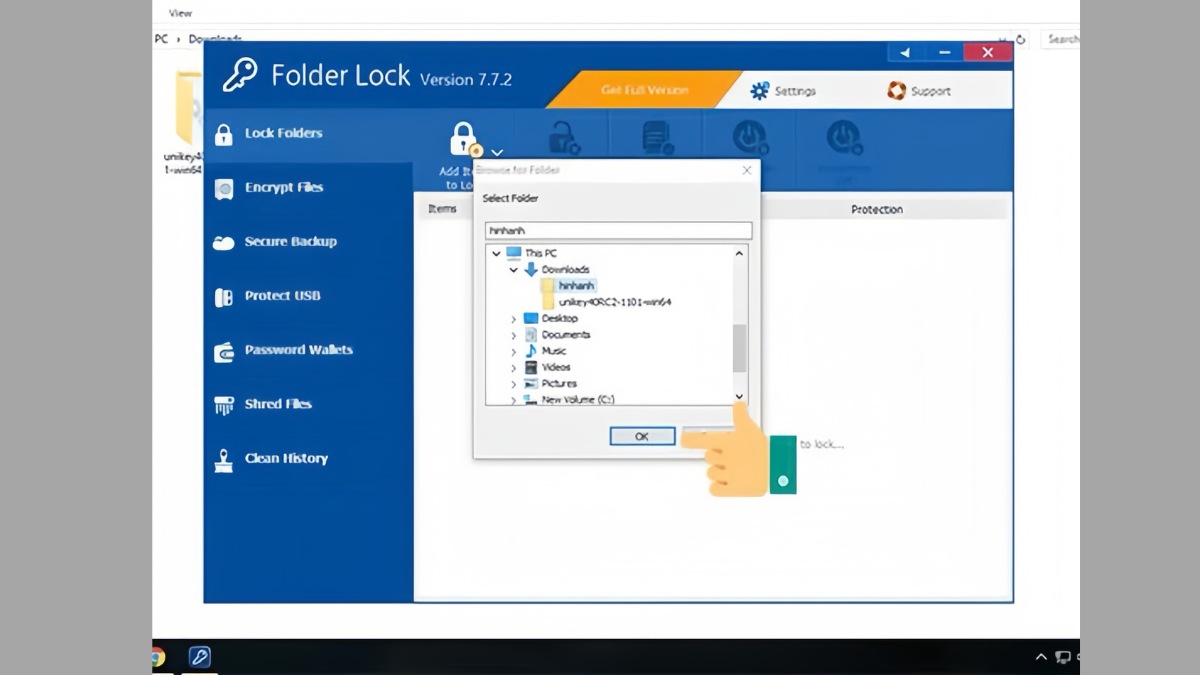Click the Items column header

(442, 209)
